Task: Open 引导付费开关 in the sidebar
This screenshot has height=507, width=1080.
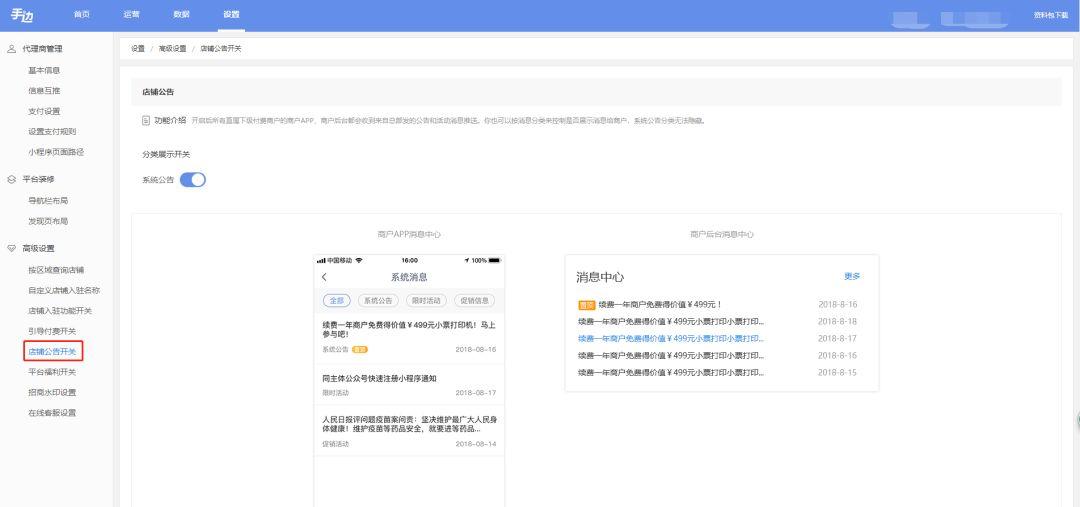Action: [52, 331]
